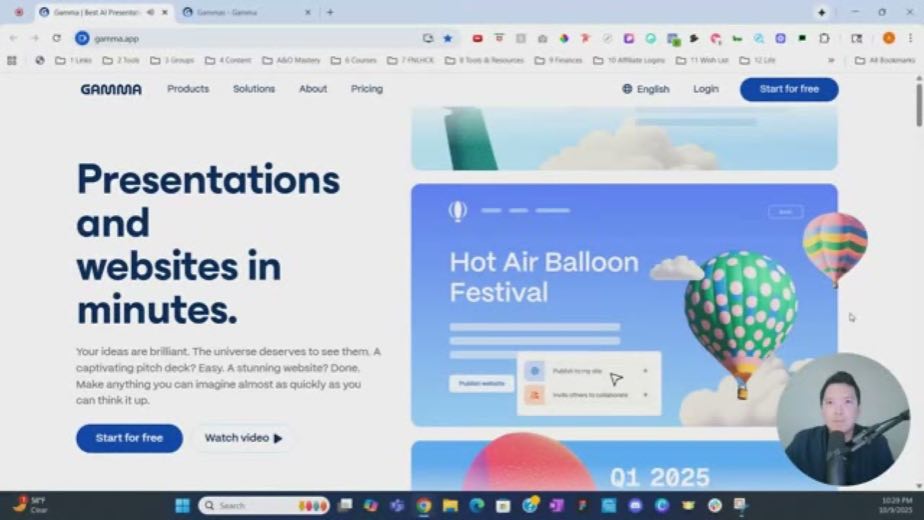Expand the 10 Affiliate Logins folder
Viewport: 924px width, 520px height.
click(629, 60)
